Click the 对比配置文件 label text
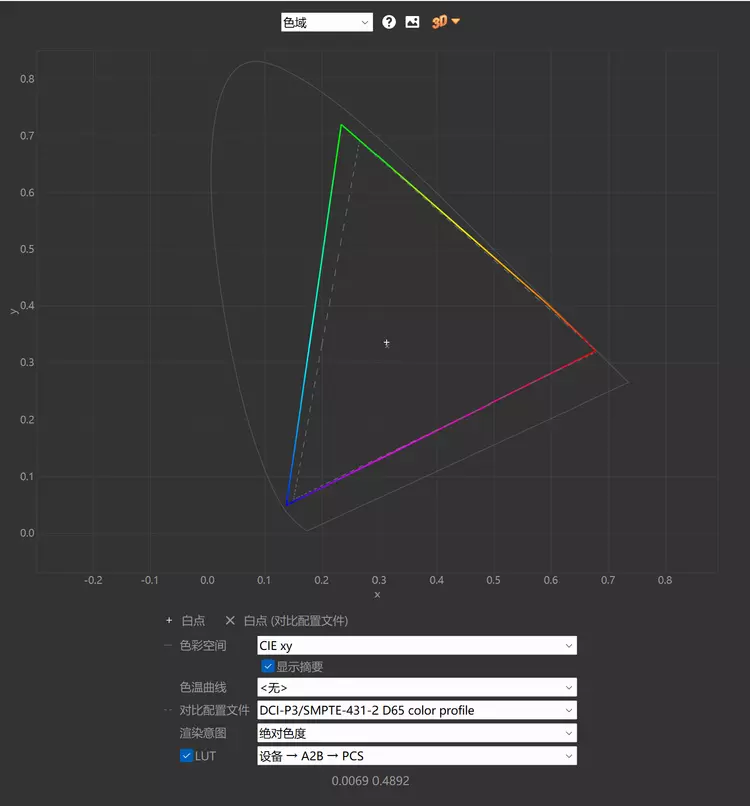The height and width of the screenshot is (806, 750). (214, 711)
